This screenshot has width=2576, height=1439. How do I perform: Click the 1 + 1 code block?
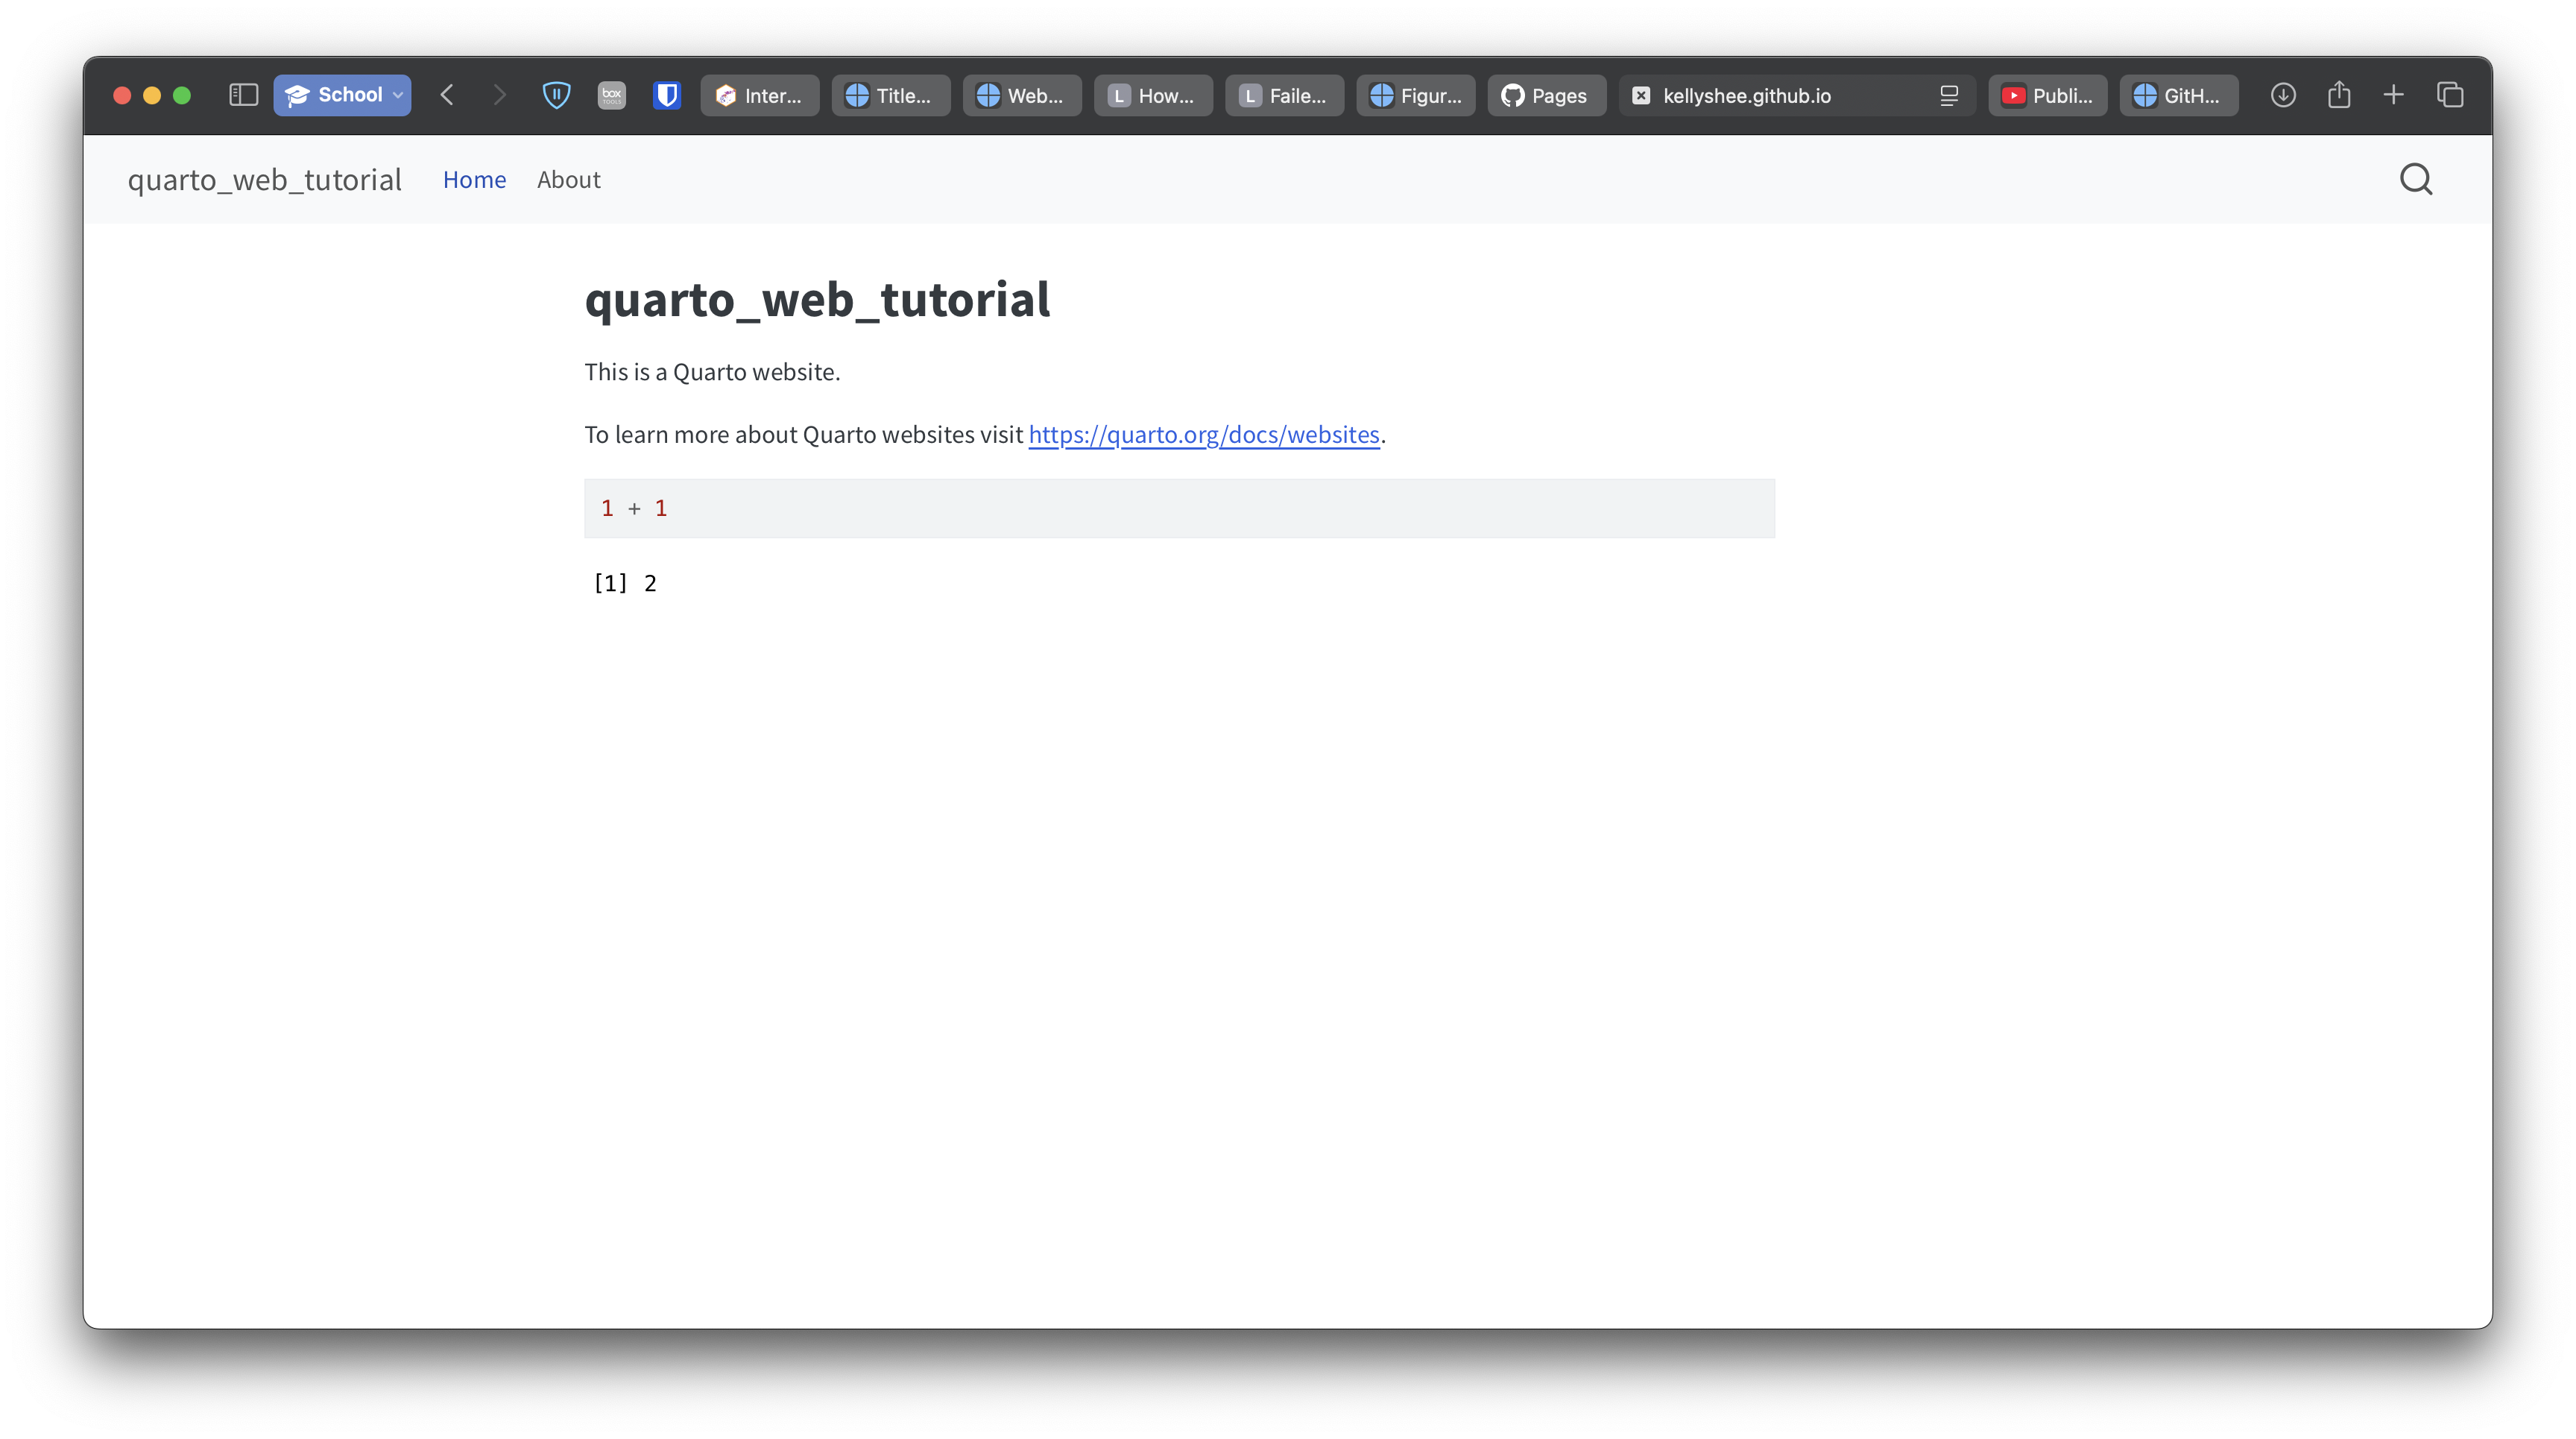click(1179, 508)
